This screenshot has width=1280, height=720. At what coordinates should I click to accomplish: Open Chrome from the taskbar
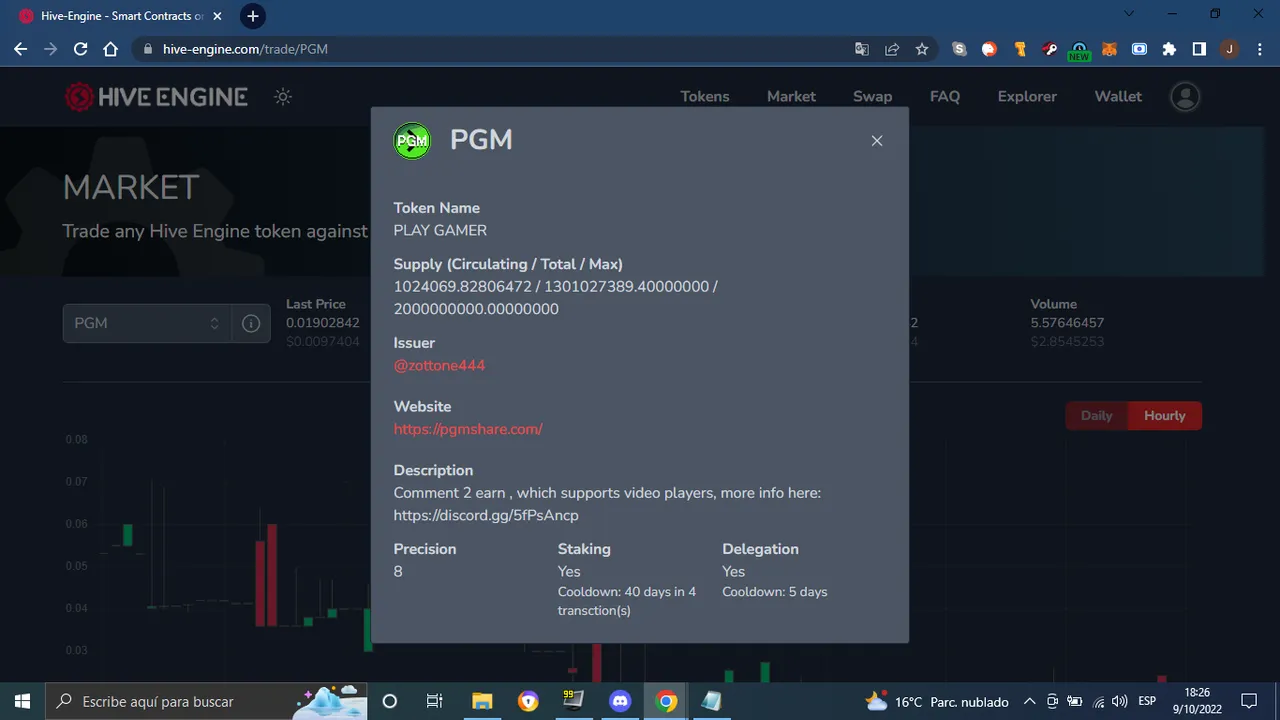pyautogui.click(x=666, y=701)
